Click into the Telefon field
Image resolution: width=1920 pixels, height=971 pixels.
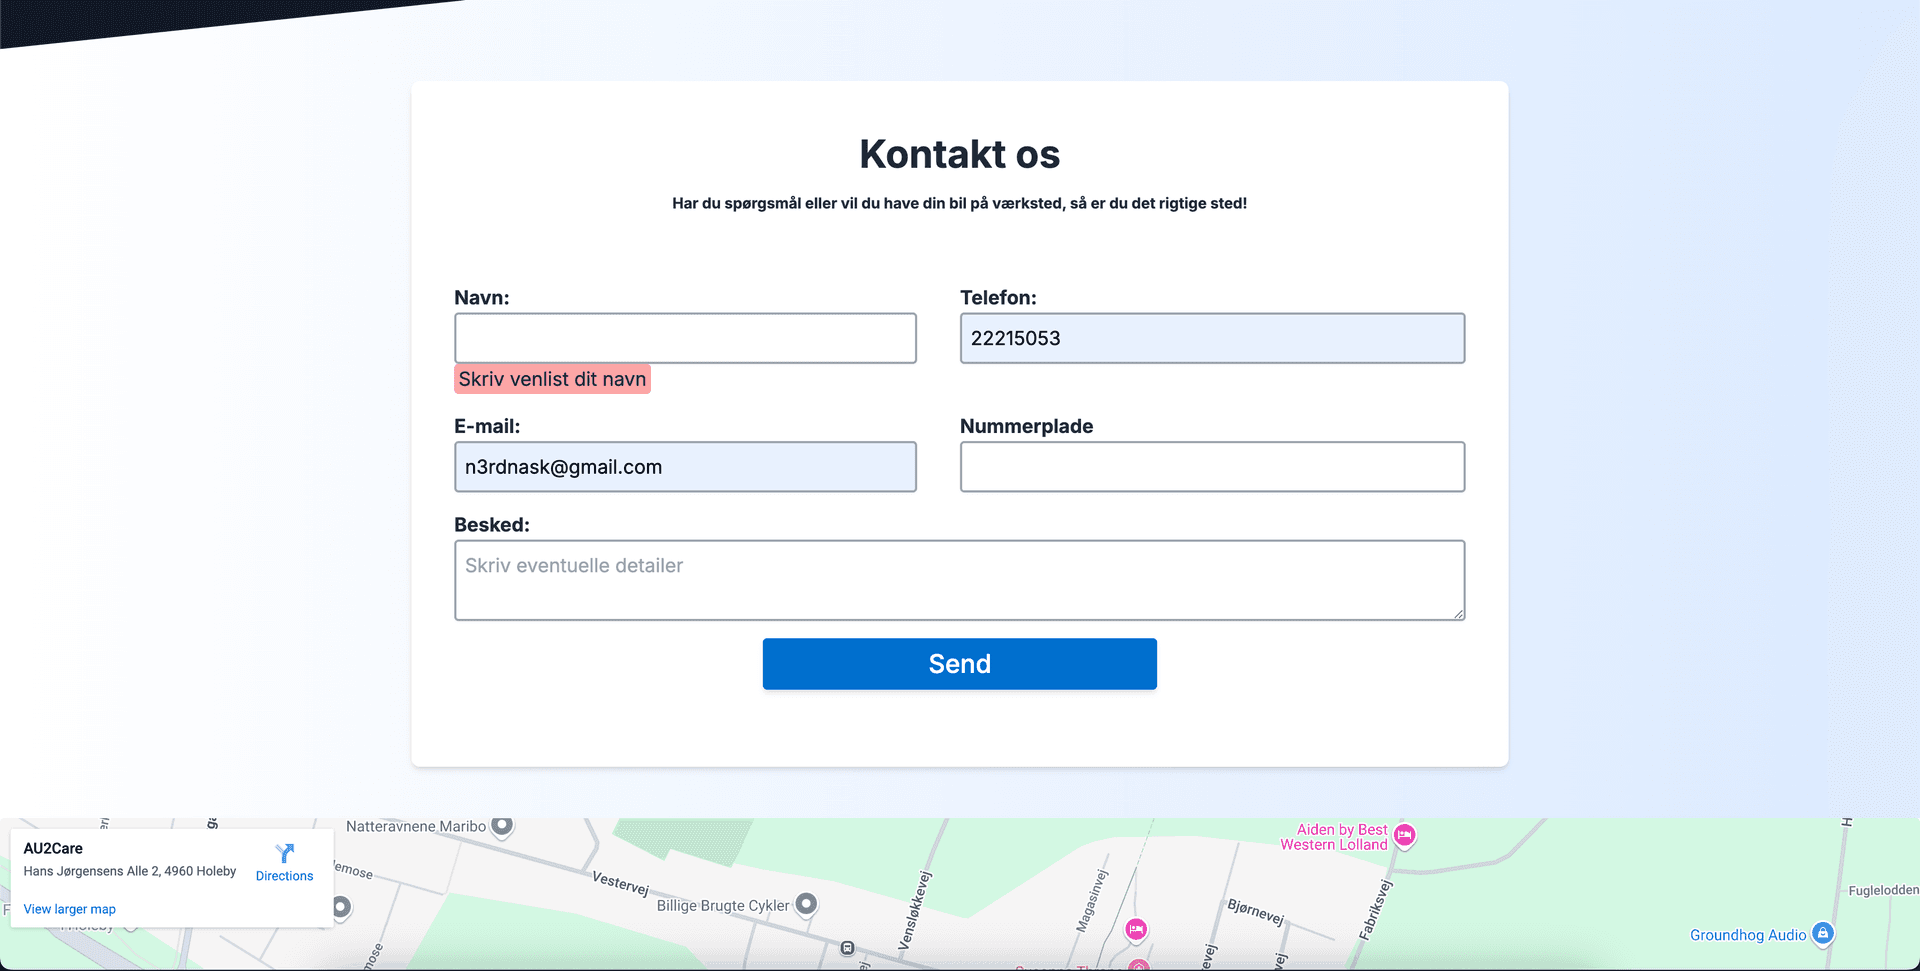[1212, 338]
